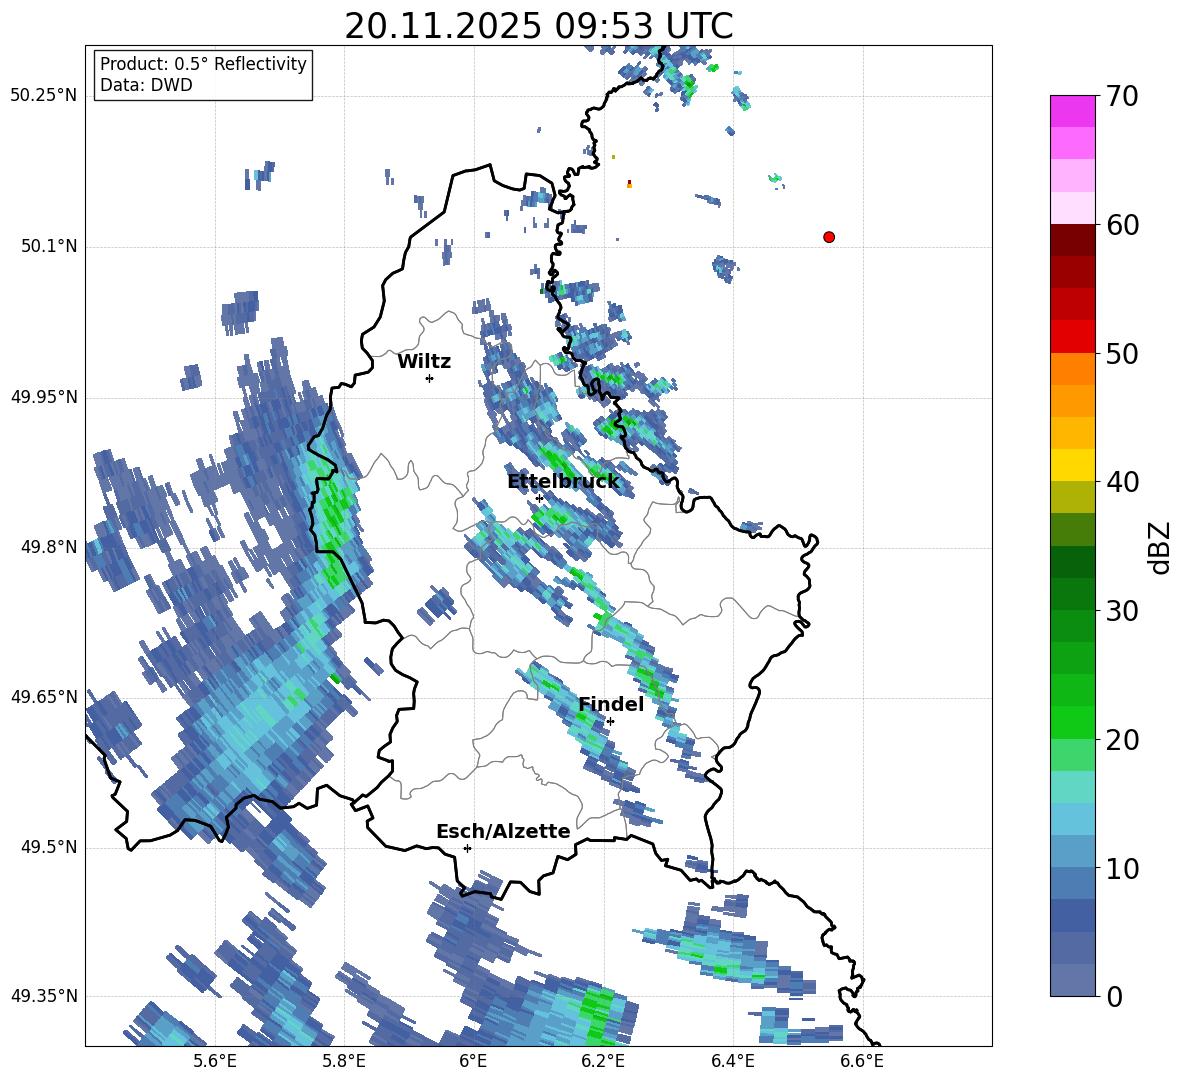The image size is (1184, 1081).
Task: Click the 49.35°N latitude tick label
Action: click(44, 996)
